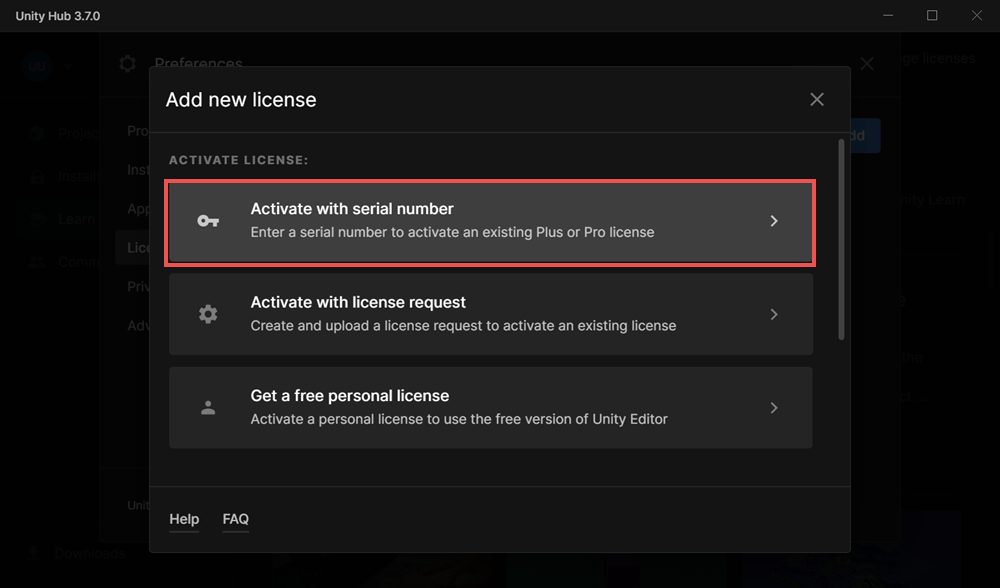Open Preferences via the gear icon
Screen dimensions: 1000x588
pyautogui.click(x=127, y=63)
